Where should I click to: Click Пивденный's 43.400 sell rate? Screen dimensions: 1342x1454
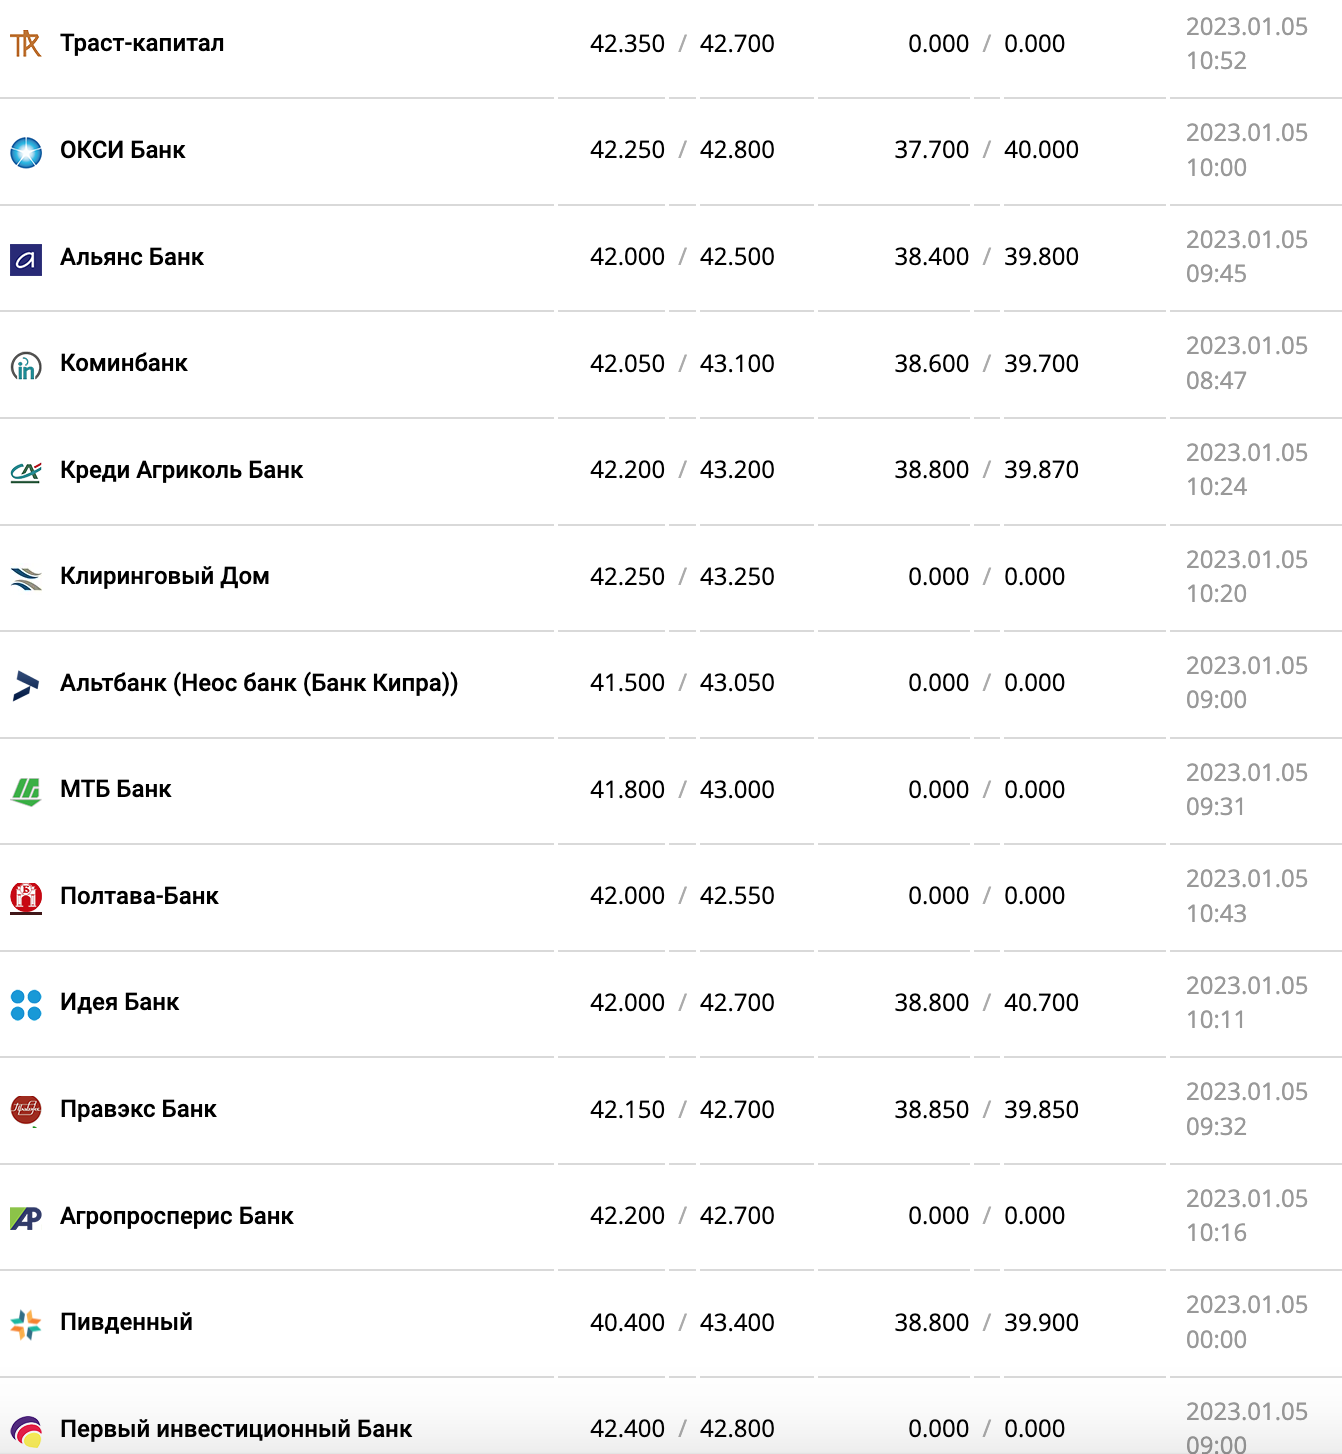(737, 1322)
